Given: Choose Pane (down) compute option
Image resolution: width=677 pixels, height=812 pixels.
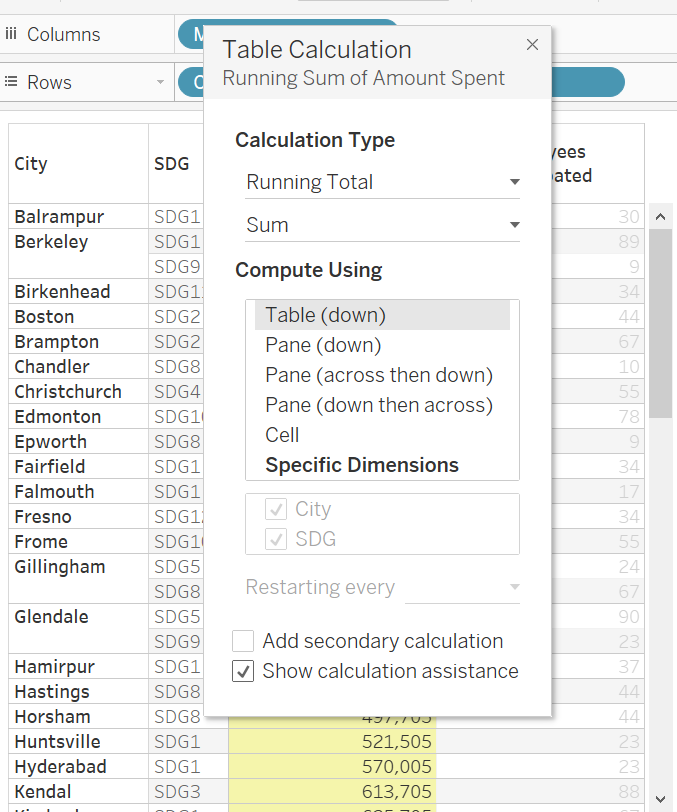Looking at the screenshot, I should (323, 345).
